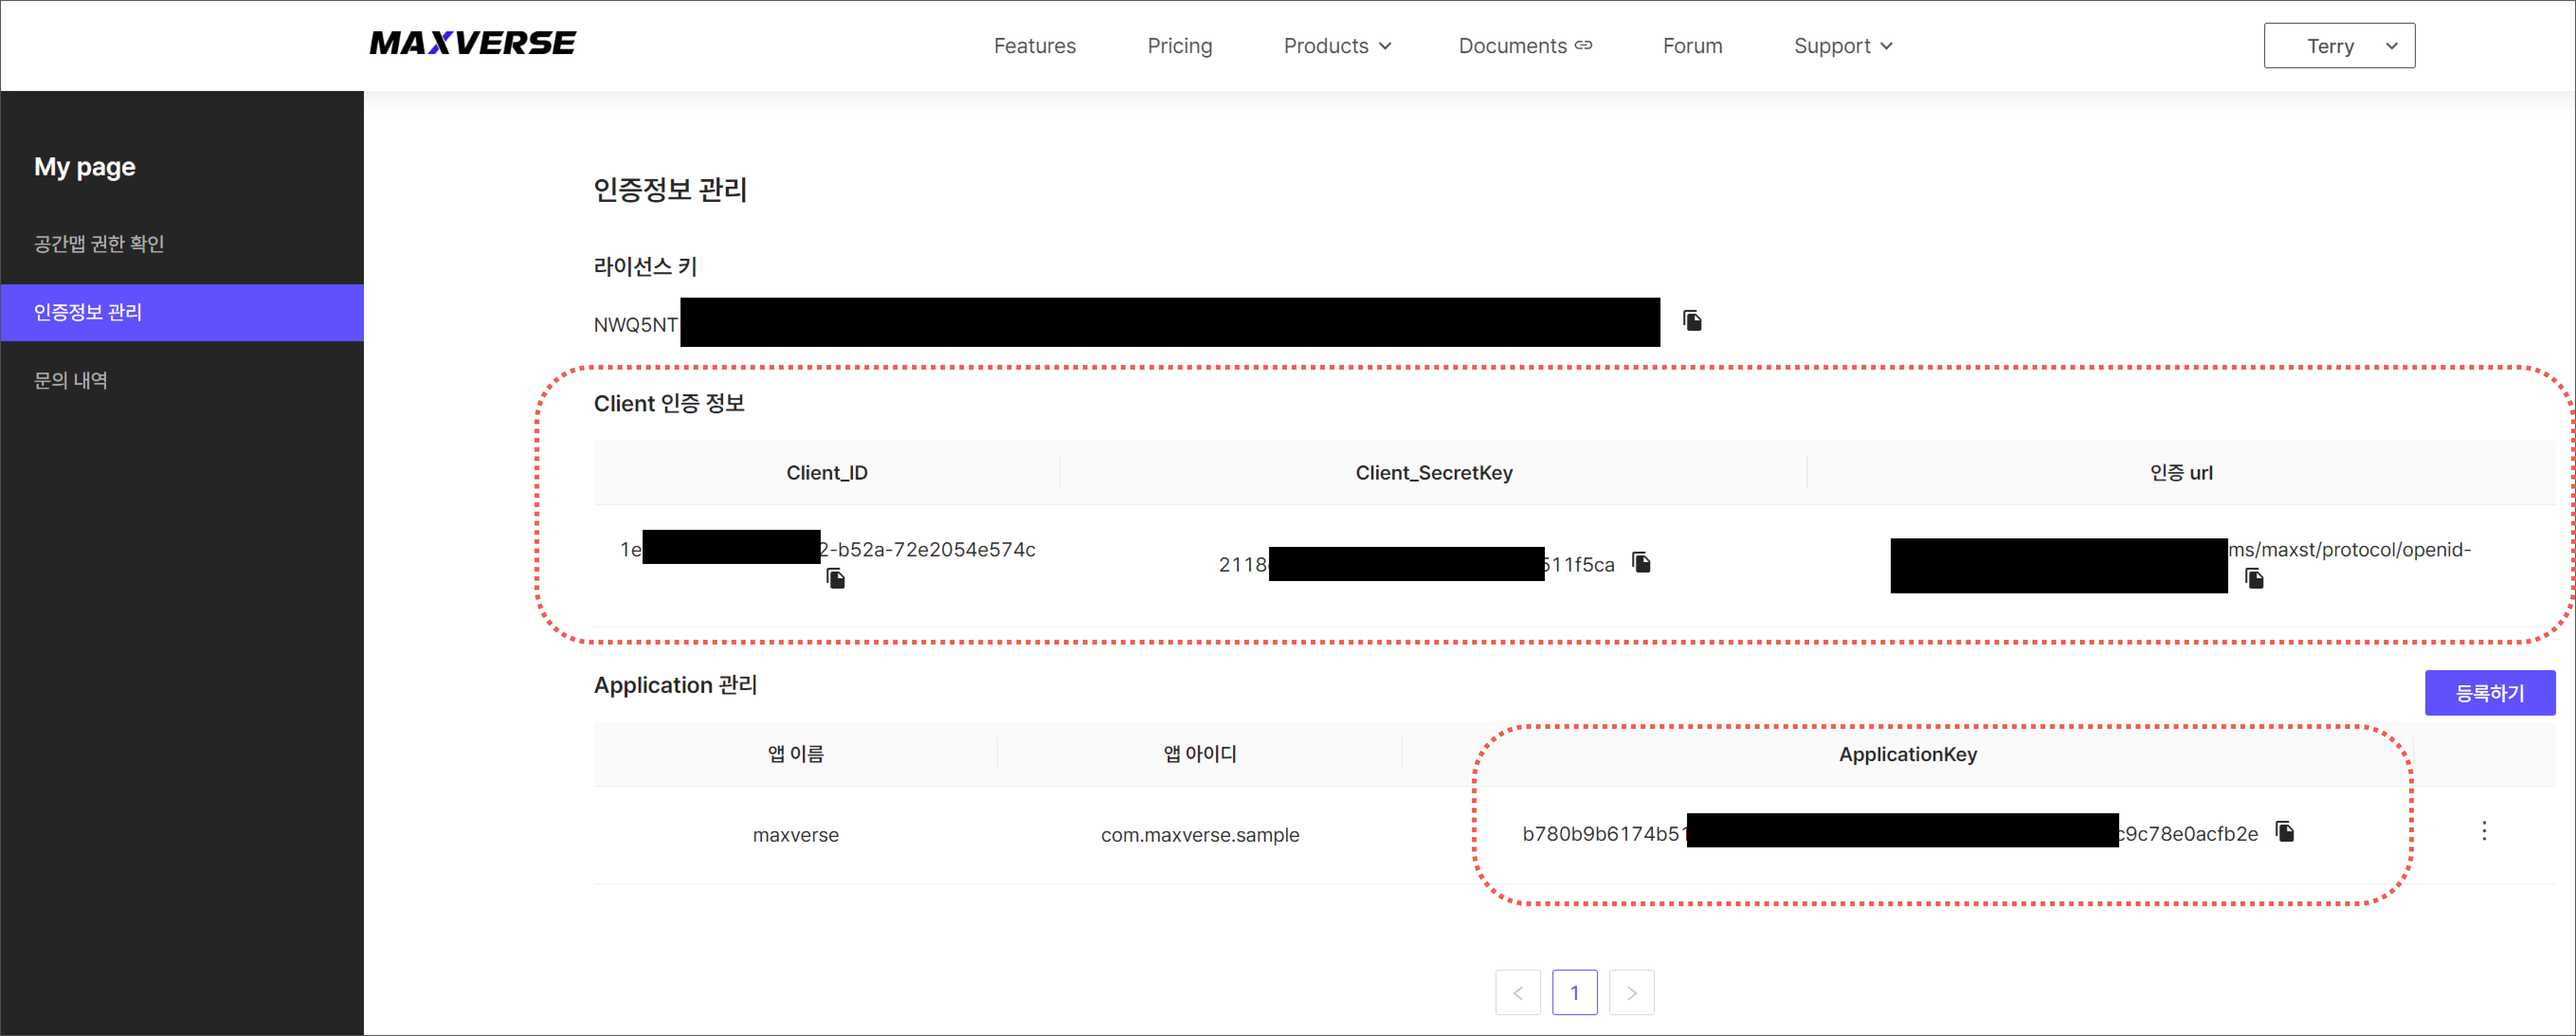Select page 1 in pagination
The height and width of the screenshot is (1036, 2576).
(x=1575, y=992)
